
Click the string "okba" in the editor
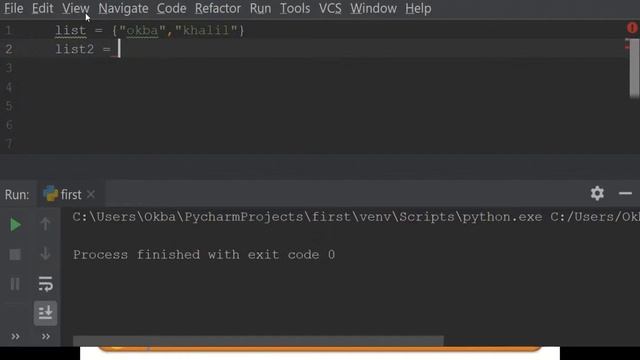(x=142, y=31)
